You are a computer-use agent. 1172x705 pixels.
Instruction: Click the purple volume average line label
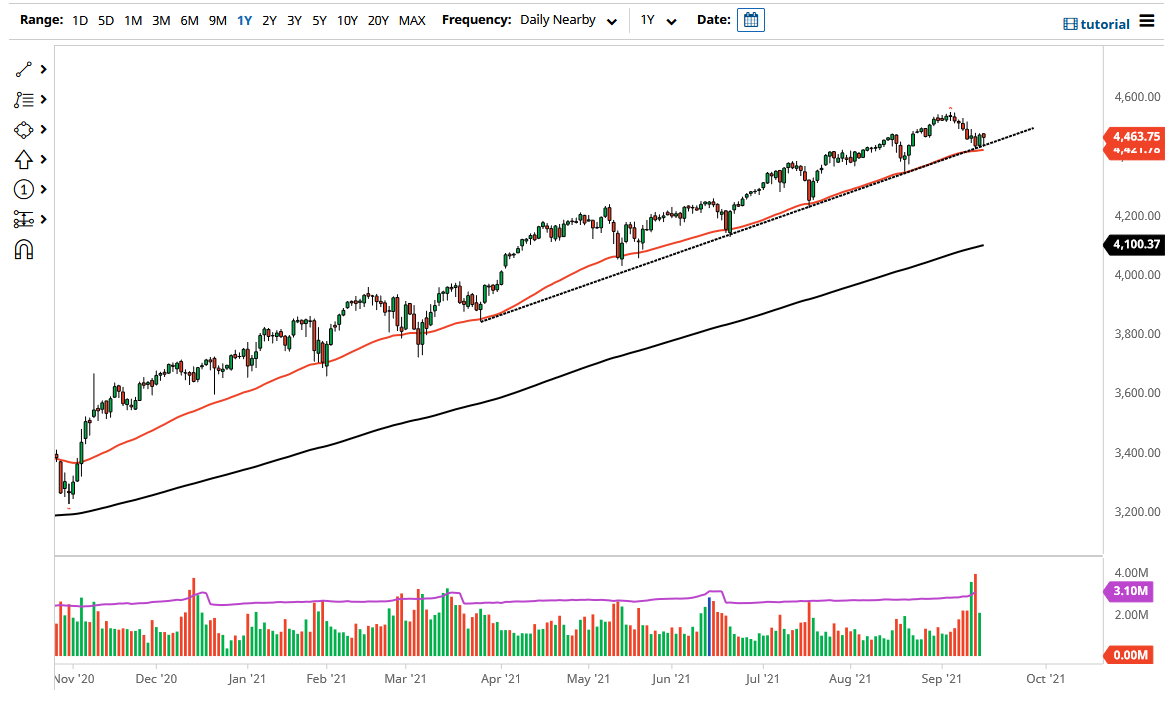pos(1130,592)
